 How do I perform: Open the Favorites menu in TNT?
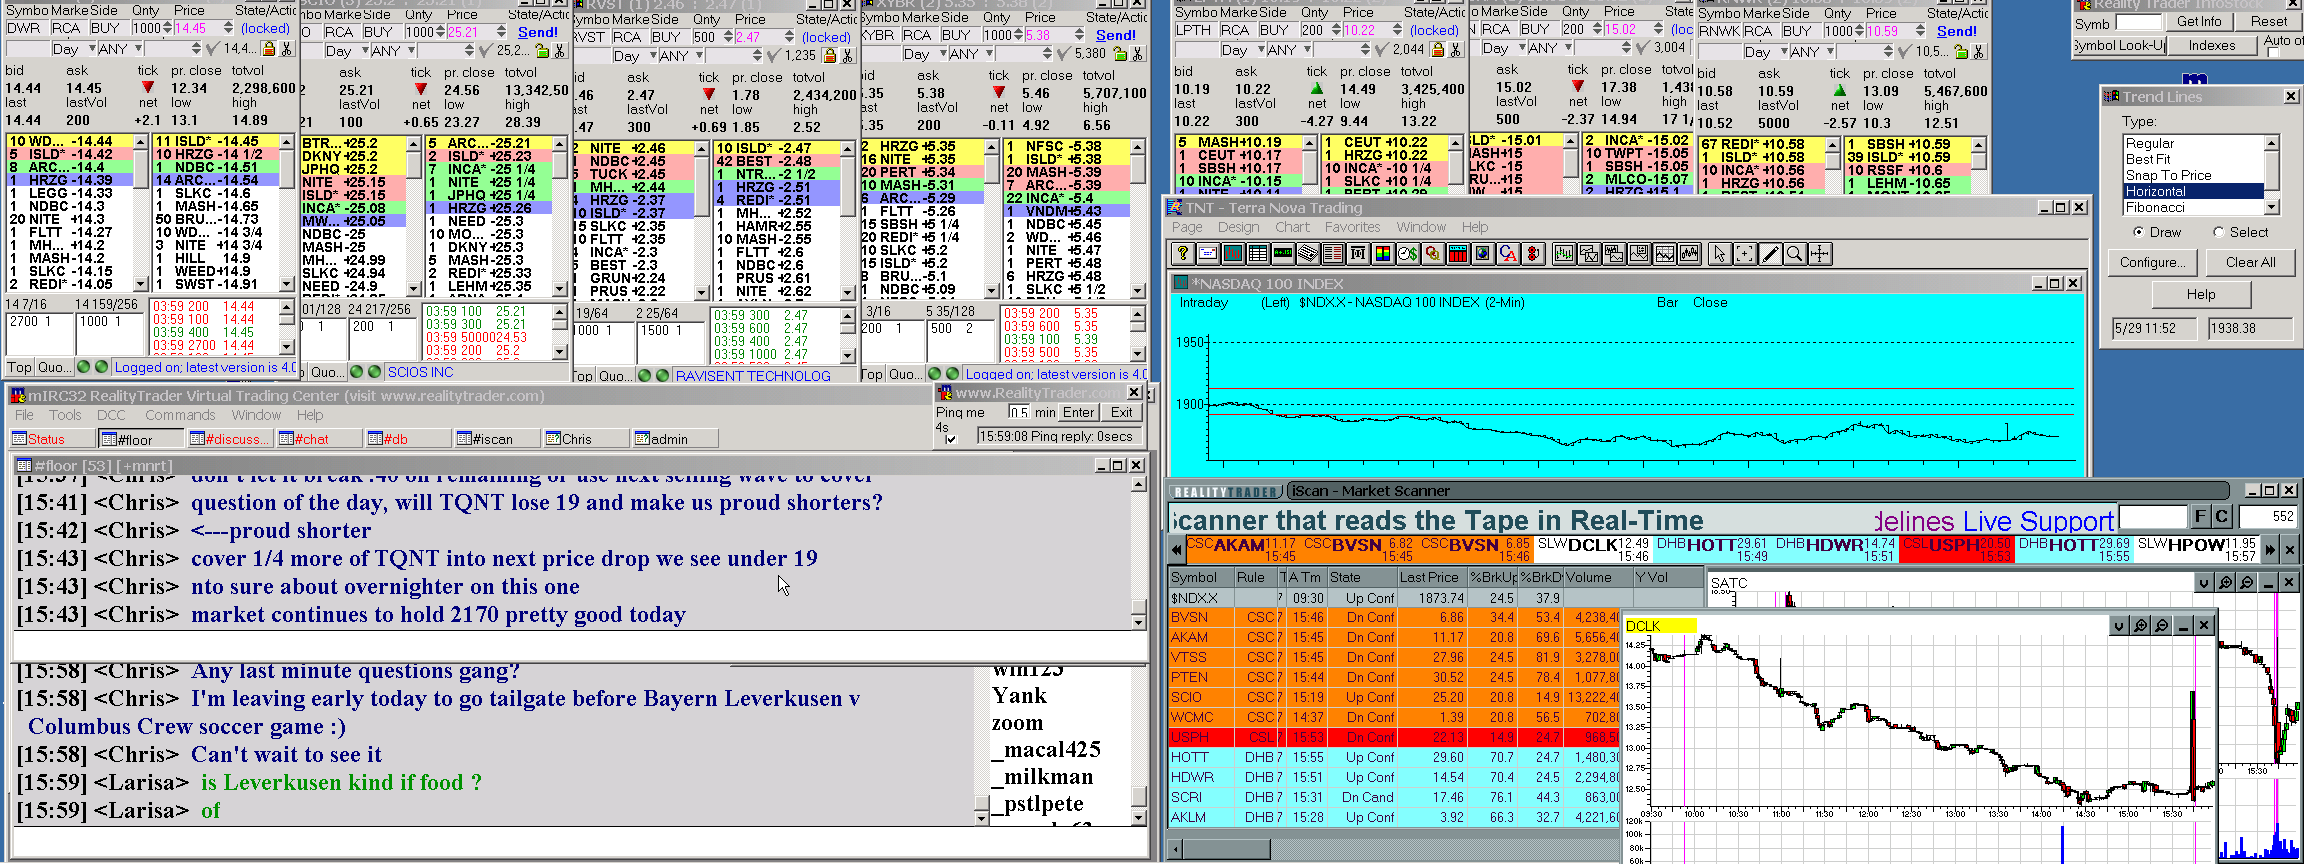[1352, 227]
